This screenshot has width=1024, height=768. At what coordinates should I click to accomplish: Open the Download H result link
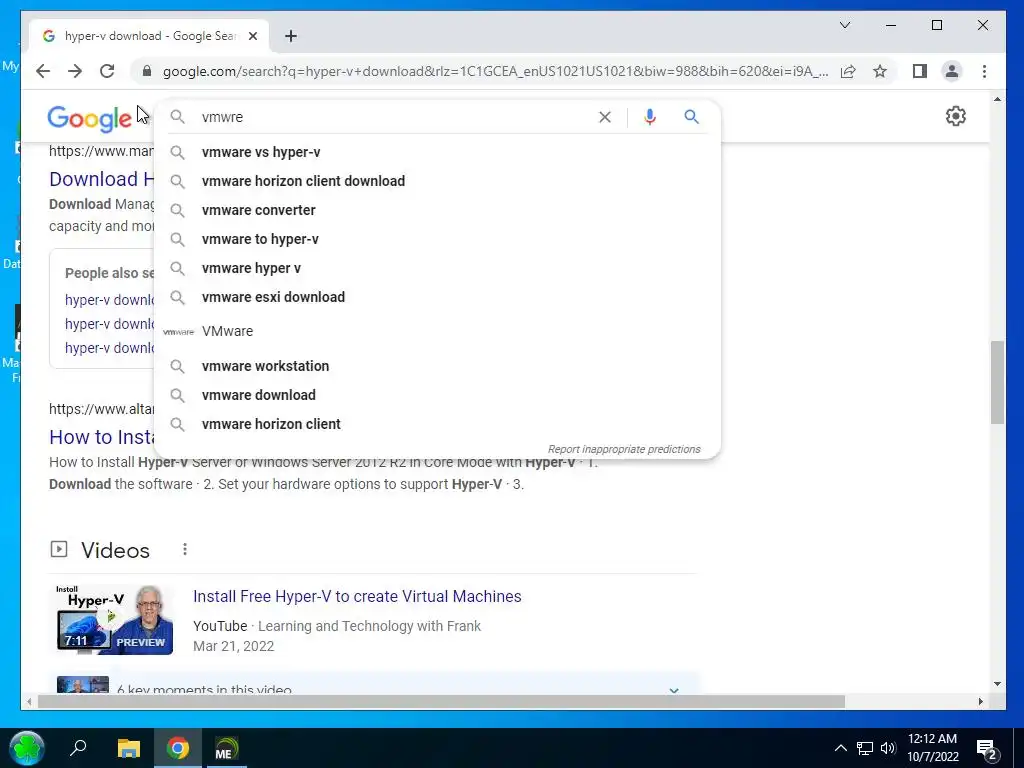coord(101,179)
